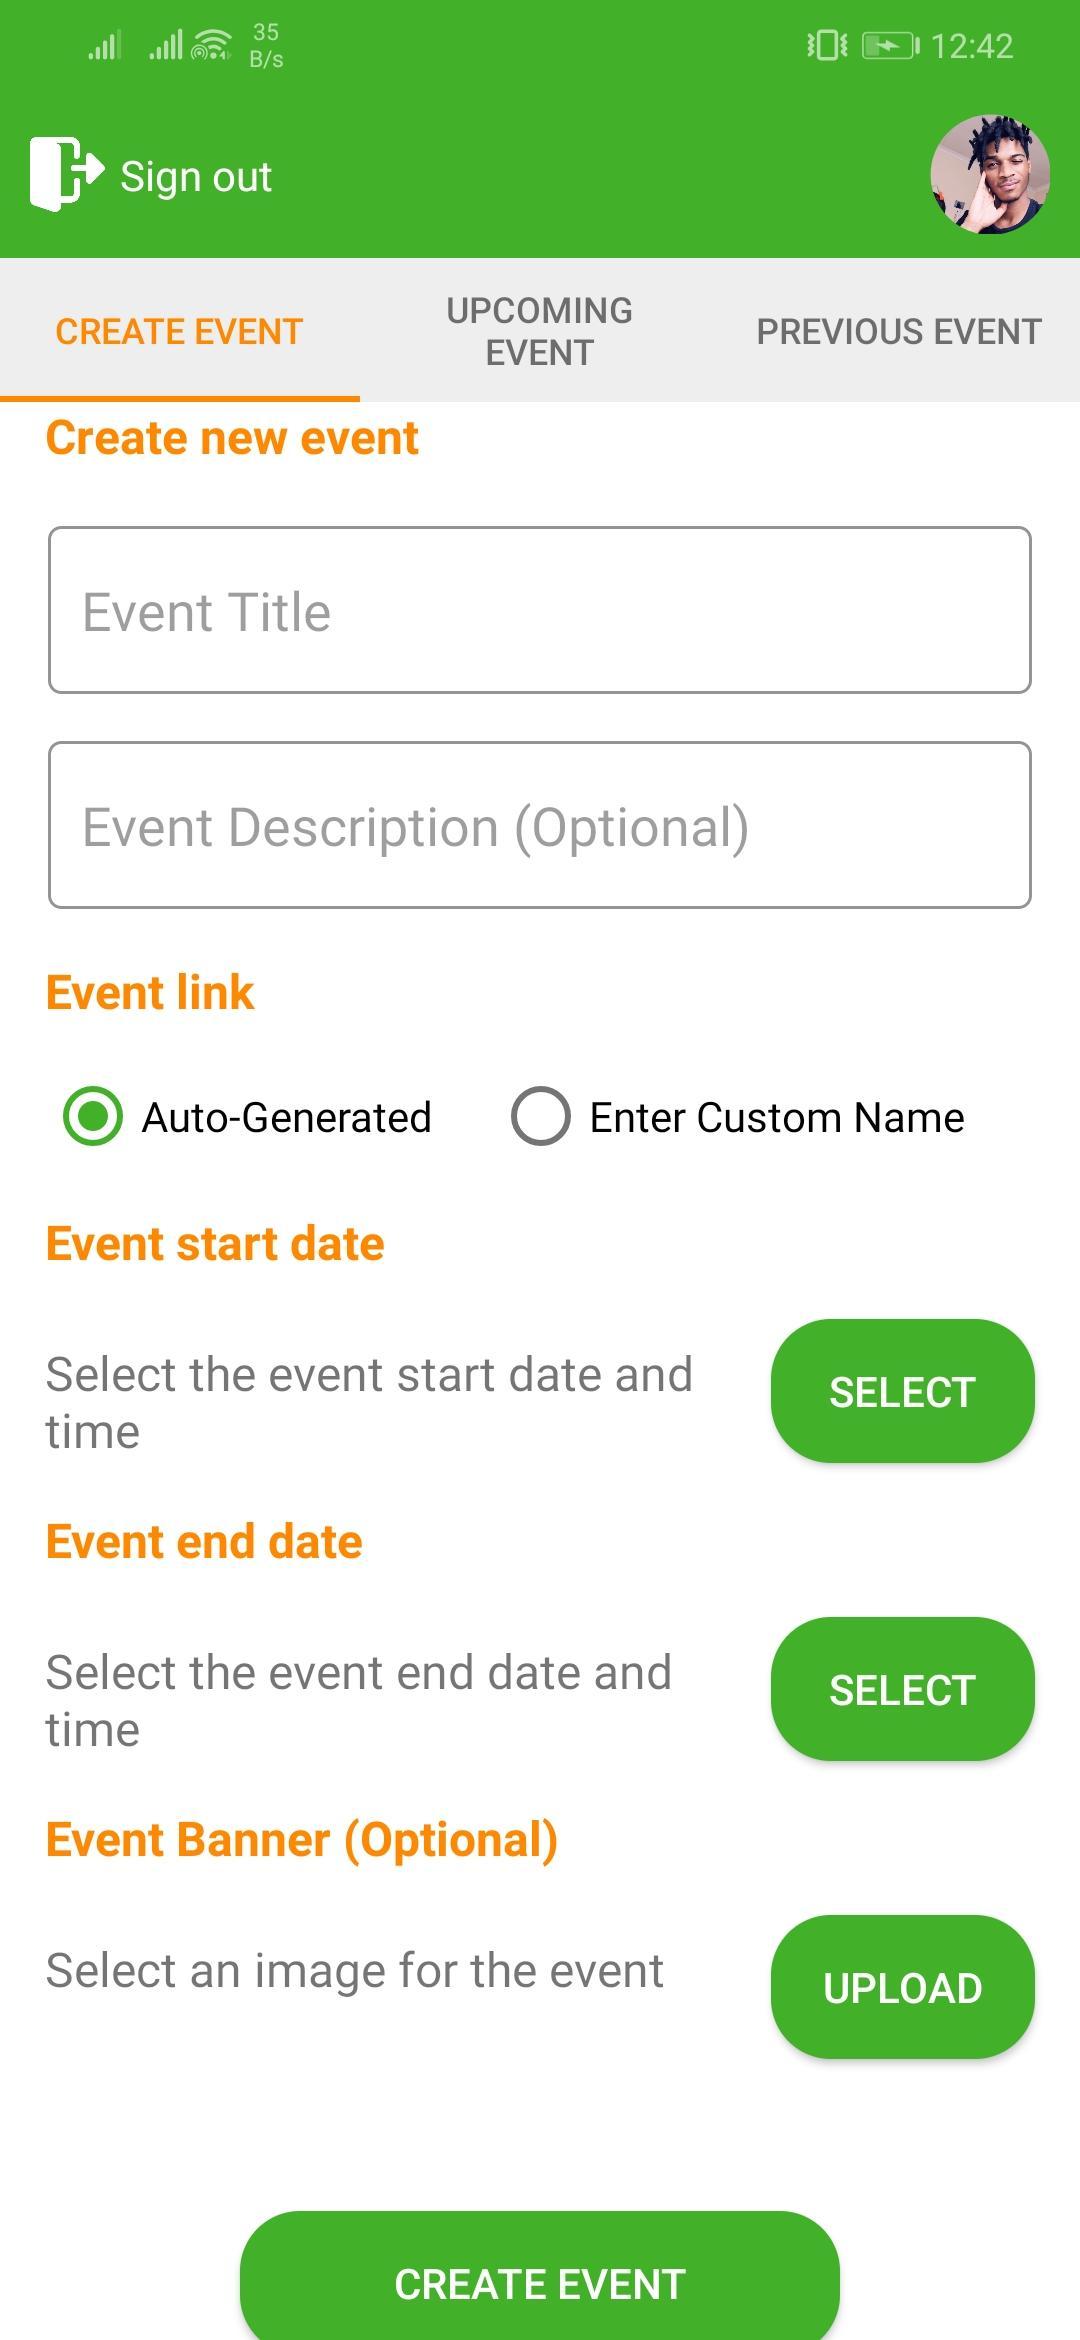Upload an event banner image

pos(903,1987)
